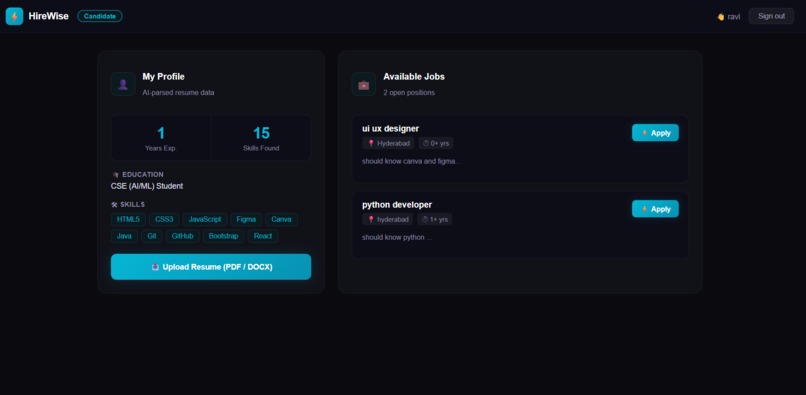Select the Figma skill tag
This screenshot has height=395, width=806.
coord(246,220)
